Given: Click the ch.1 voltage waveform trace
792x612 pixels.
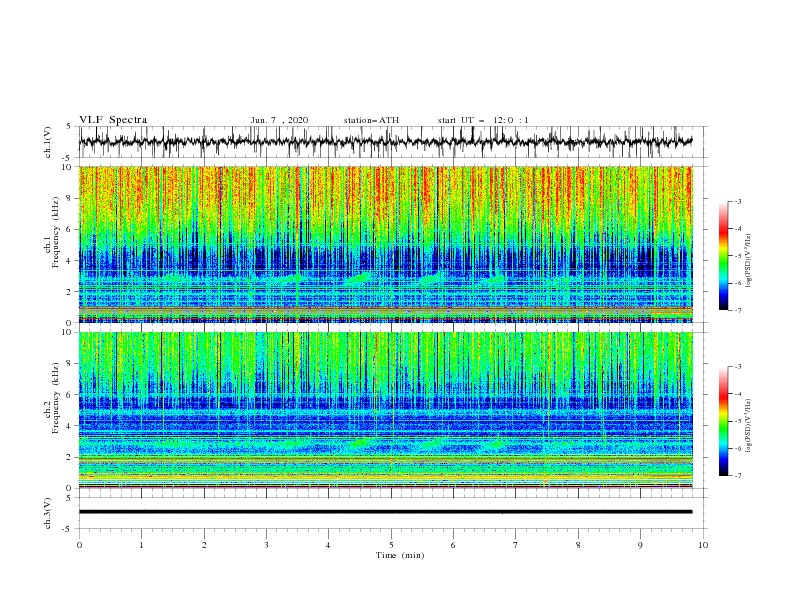Looking at the screenshot, I should click(385, 142).
